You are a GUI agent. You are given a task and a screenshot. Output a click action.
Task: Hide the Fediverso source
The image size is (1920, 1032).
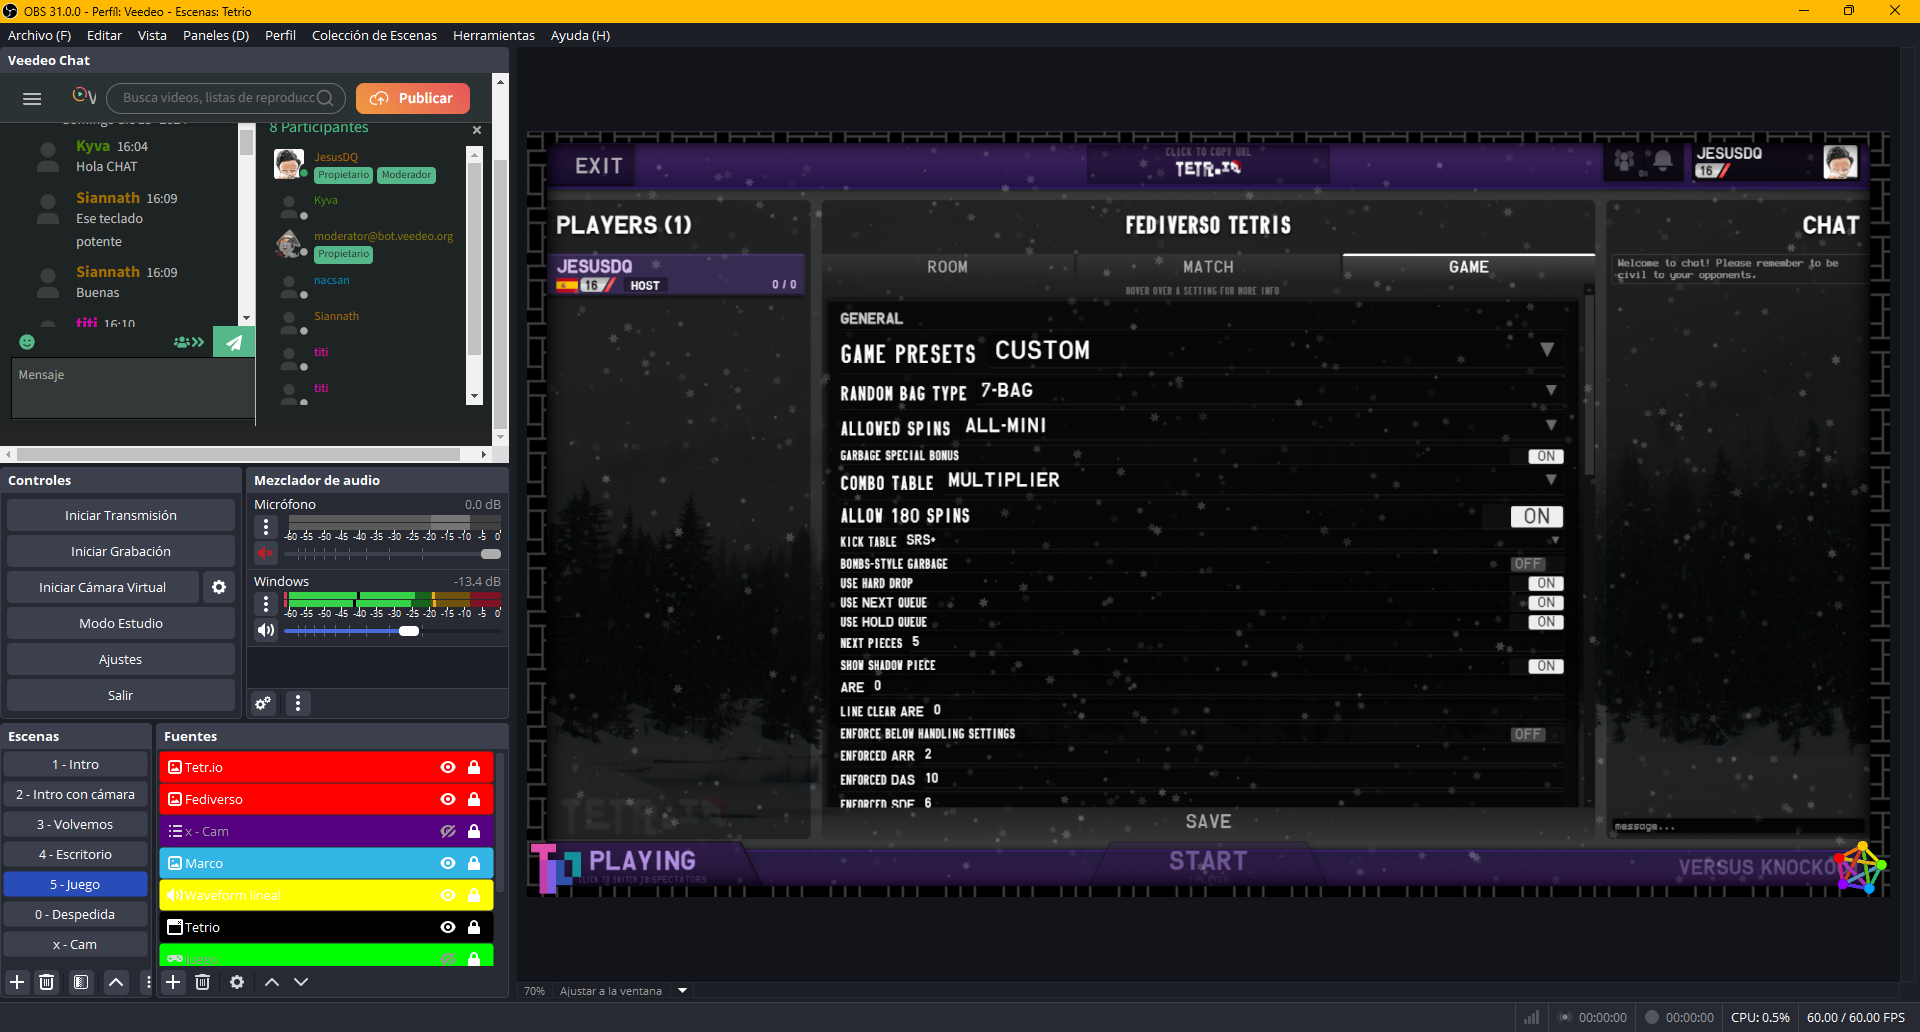[448, 799]
